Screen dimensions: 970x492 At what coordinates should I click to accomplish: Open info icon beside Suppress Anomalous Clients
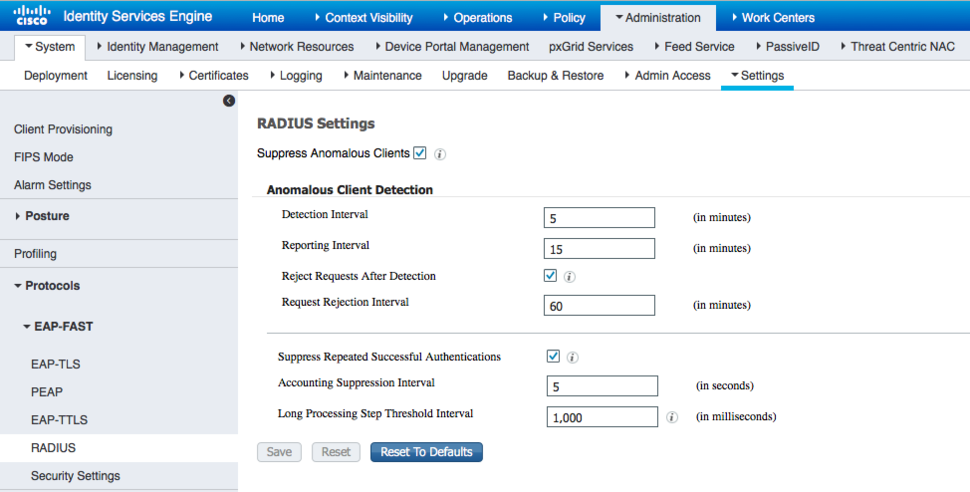440,154
